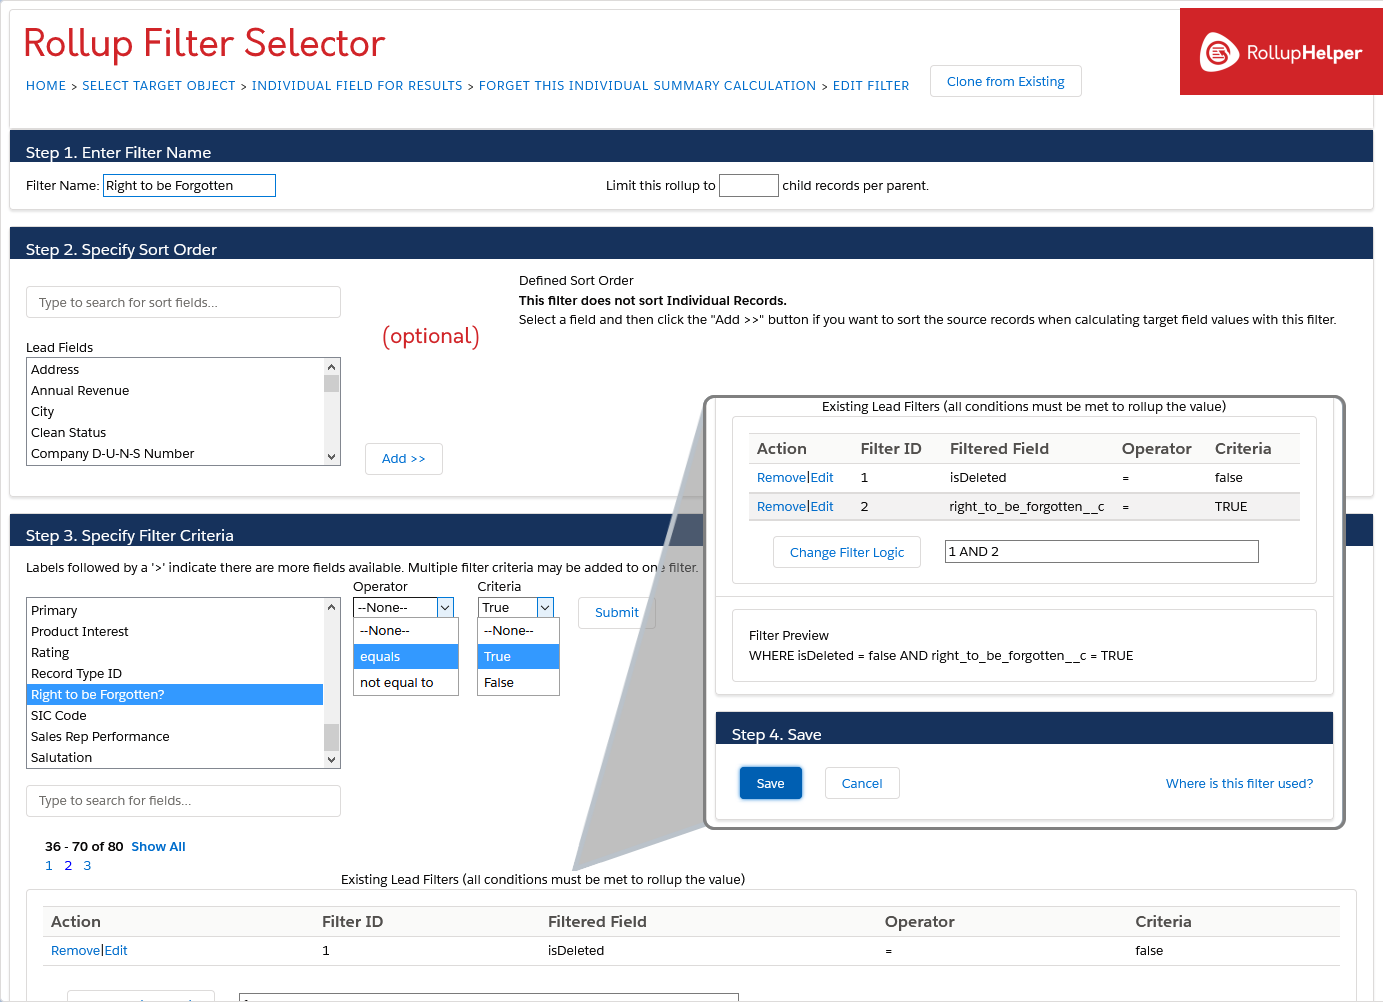
Task: Go to SELECT TARGET OBJECT breadcrumb
Action: coord(159,86)
